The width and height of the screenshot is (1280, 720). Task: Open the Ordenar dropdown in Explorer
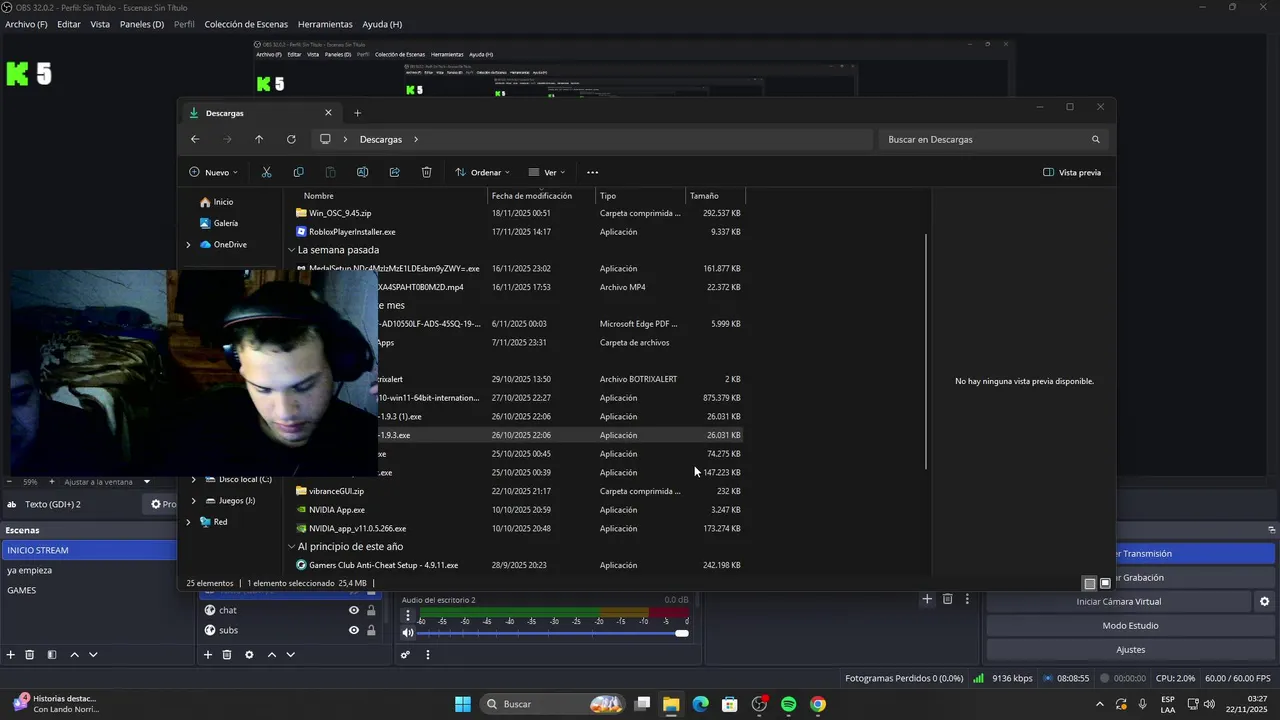click(482, 172)
